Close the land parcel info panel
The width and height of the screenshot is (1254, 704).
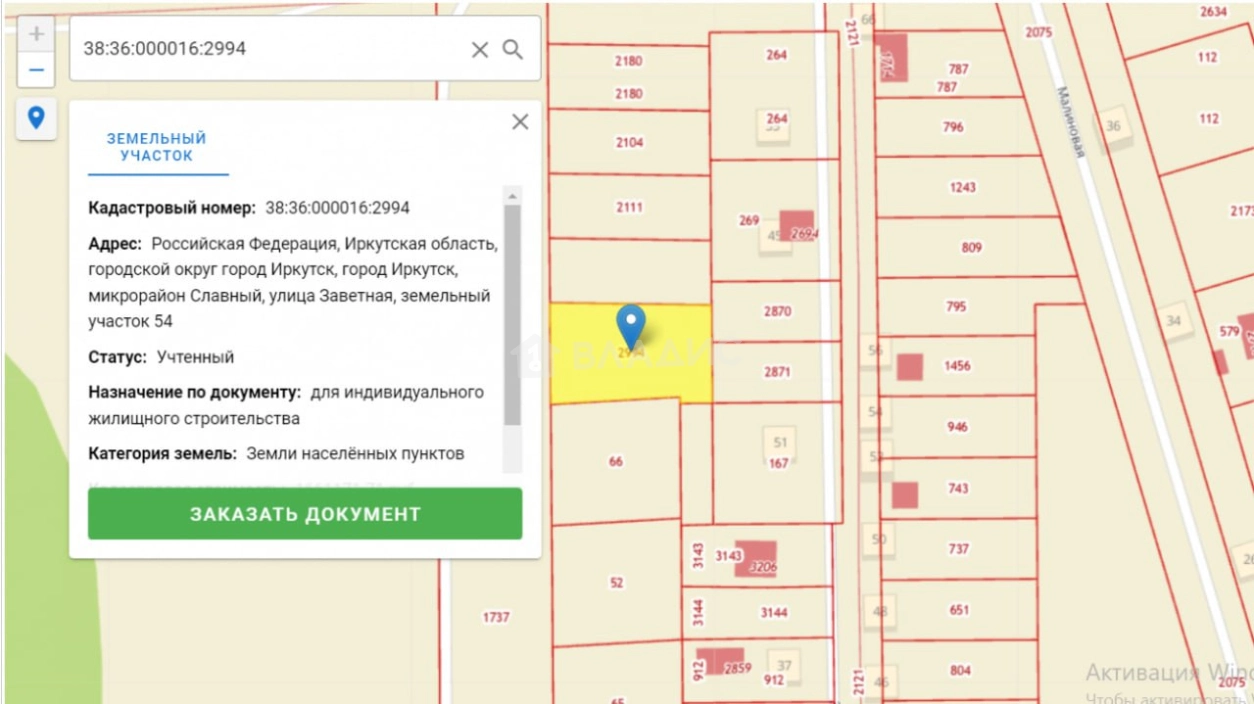point(520,122)
